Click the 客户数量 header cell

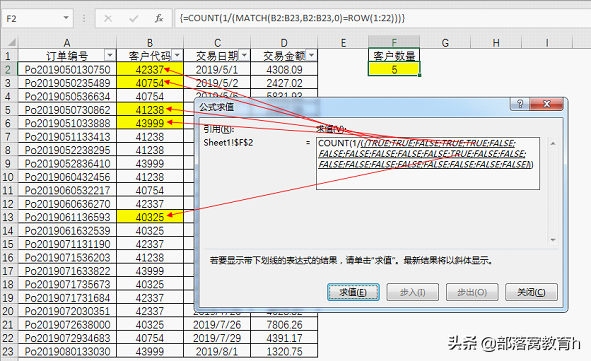(394, 56)
